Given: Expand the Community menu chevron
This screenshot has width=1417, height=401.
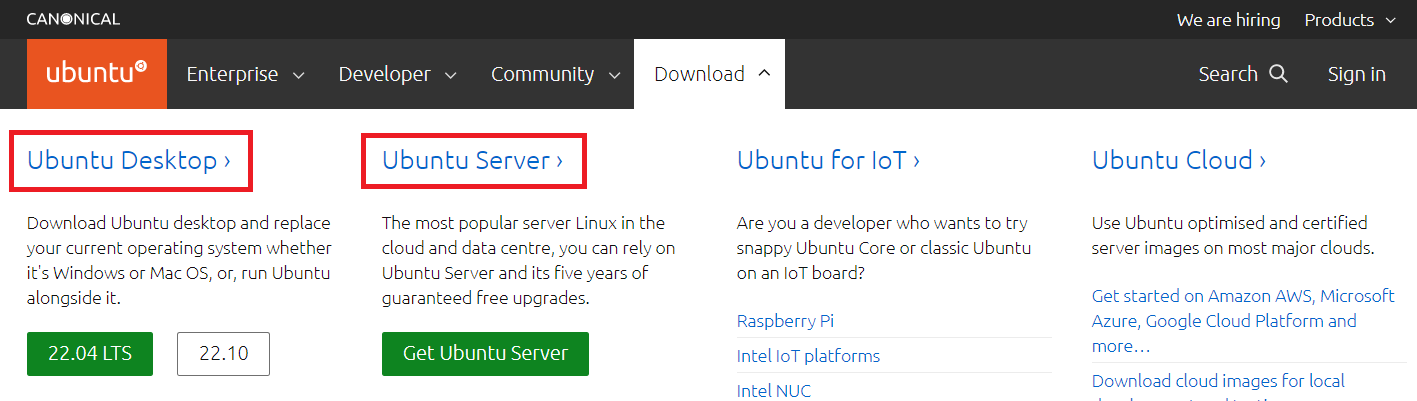Looking at the screenshot, I should coord(614,75).
